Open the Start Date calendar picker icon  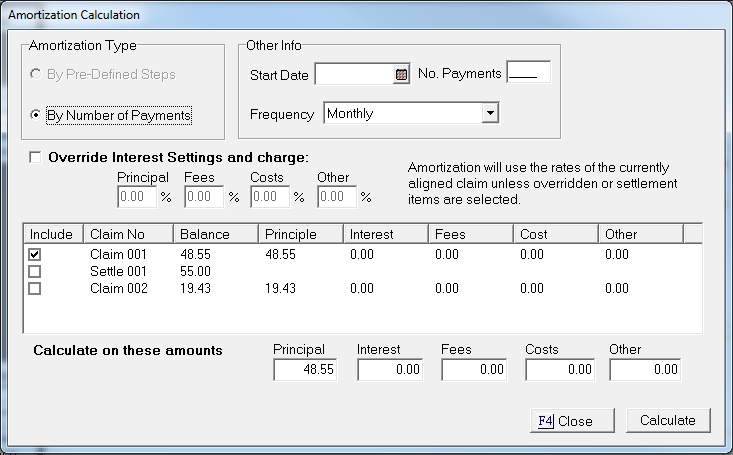402,74
